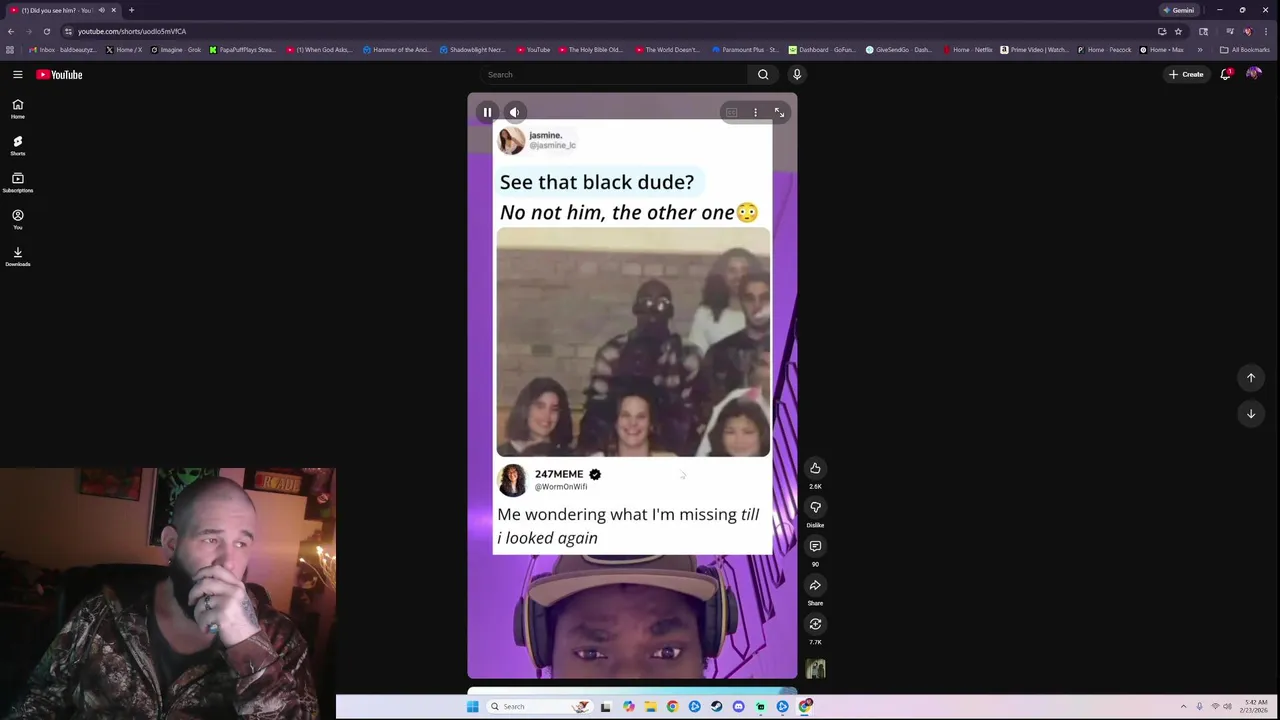Open Discord from the taskbar

click(x=738, y=707)
